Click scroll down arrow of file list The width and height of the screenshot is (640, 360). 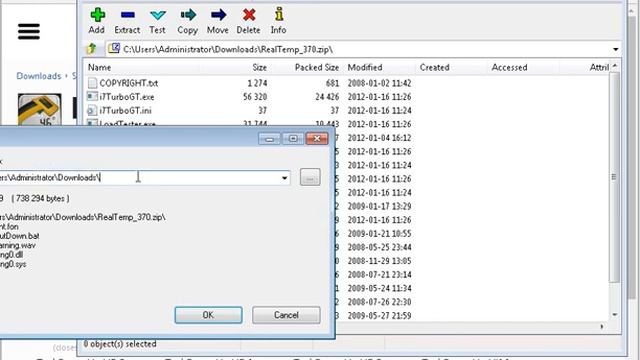(x=615, y=315)
